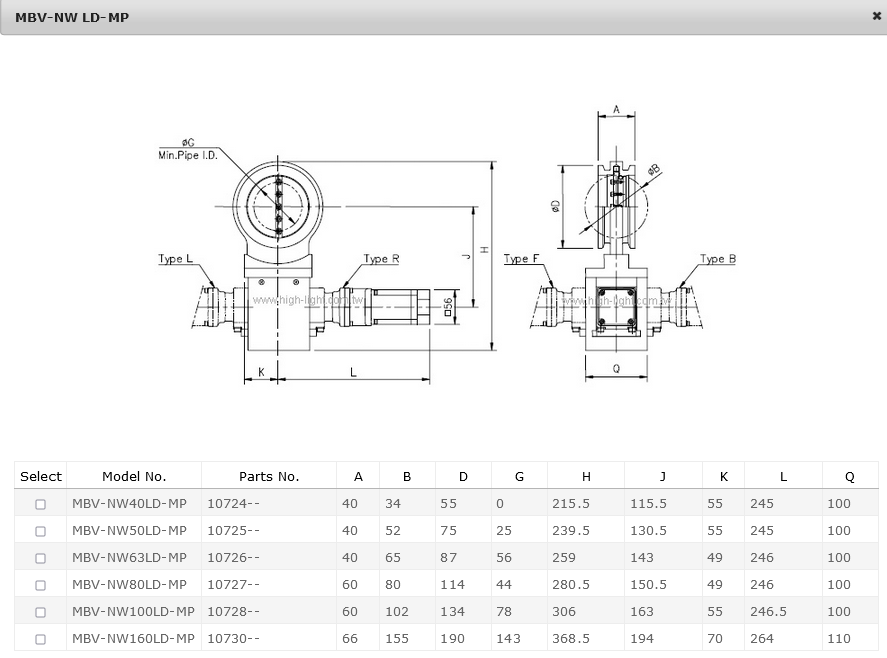Screen dimensions: 887x658
Task: Click the Select column header
Action: click(x=41, y=476)
